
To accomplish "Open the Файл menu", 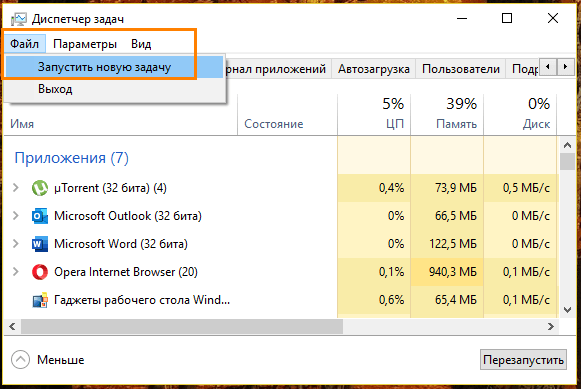I will coord(24,44).
